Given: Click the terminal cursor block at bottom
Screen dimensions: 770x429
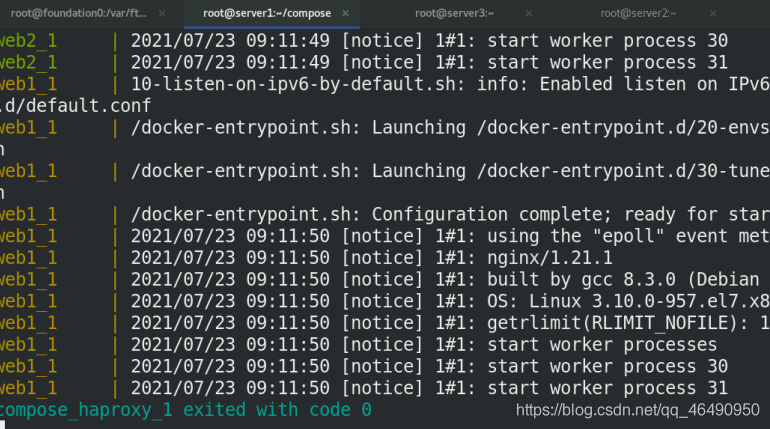Looking at the screenshot, I should 2,425.
